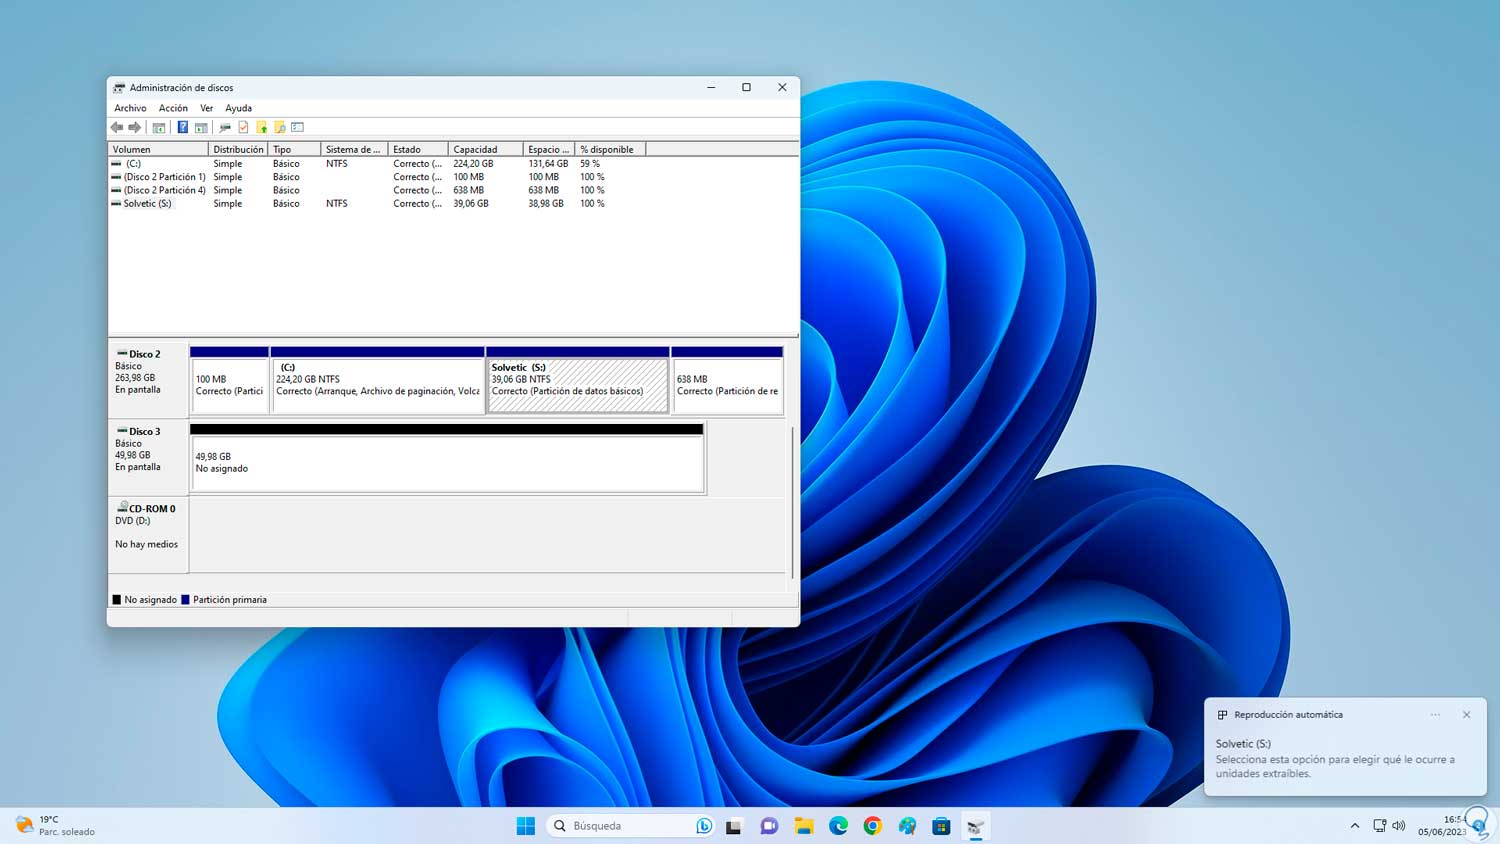
Task: Show hidden system tray icons chevron
Action: click(x=1355, y=826)
